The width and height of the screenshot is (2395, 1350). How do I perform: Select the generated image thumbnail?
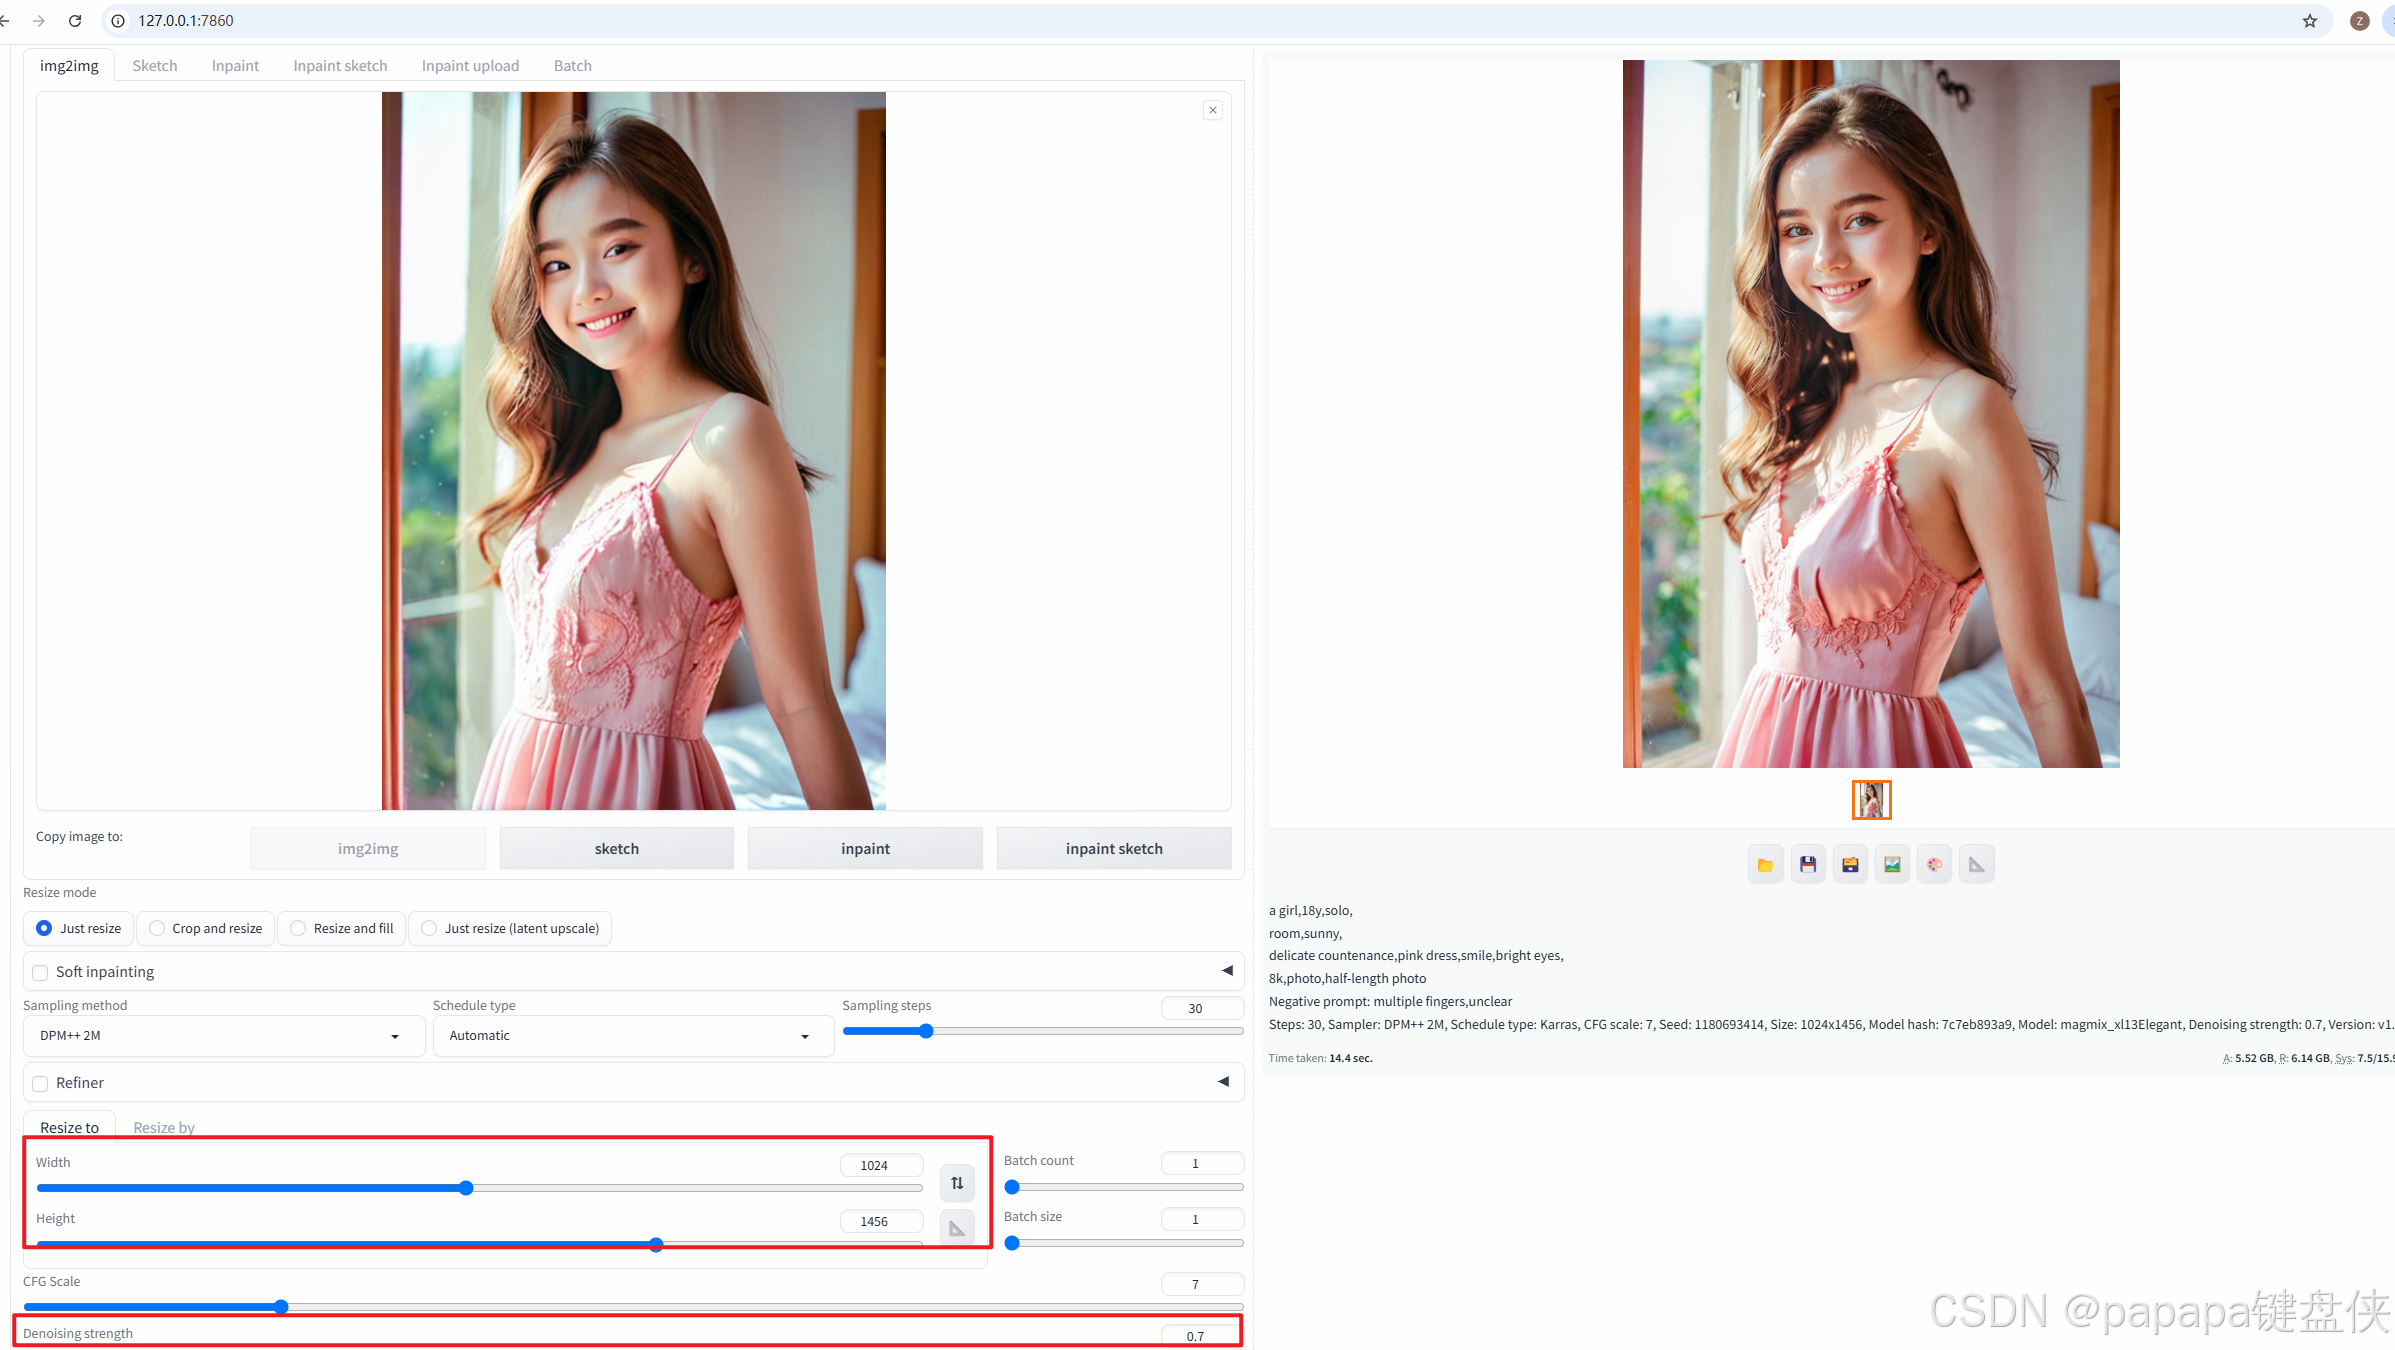pos(1871,800)
